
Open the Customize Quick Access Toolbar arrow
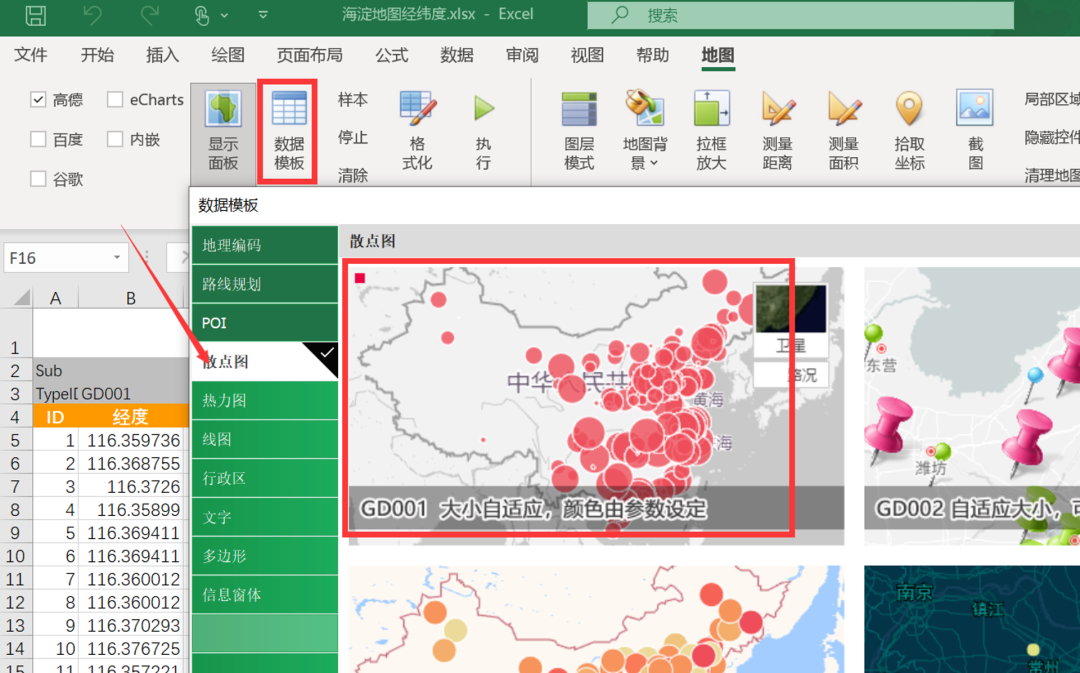pyautogui.click(x=263, y=14)
